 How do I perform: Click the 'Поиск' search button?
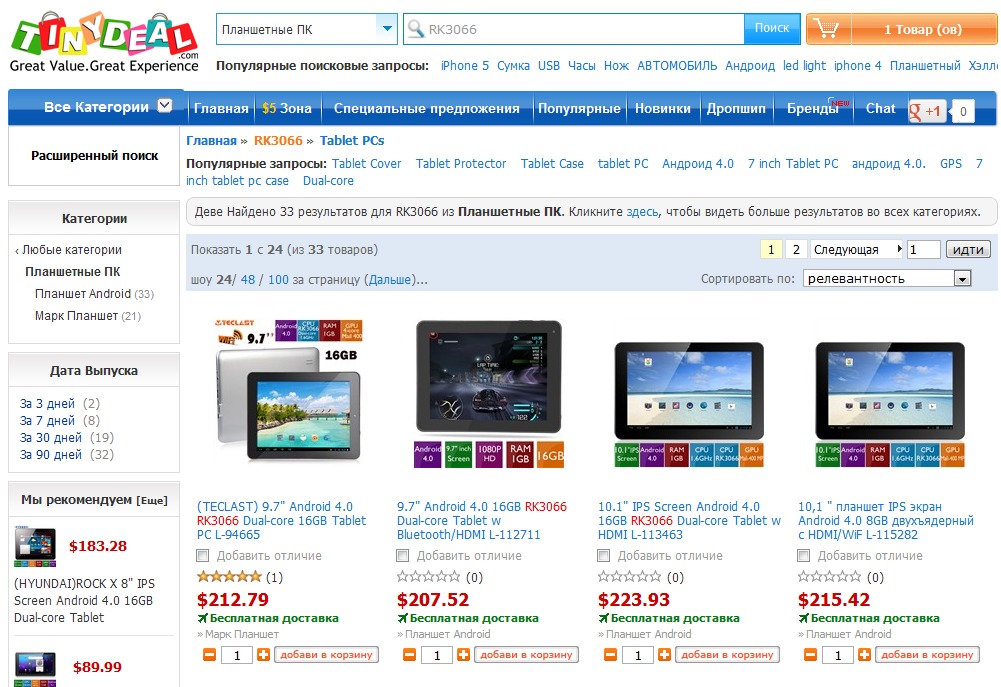pos(772,29)
